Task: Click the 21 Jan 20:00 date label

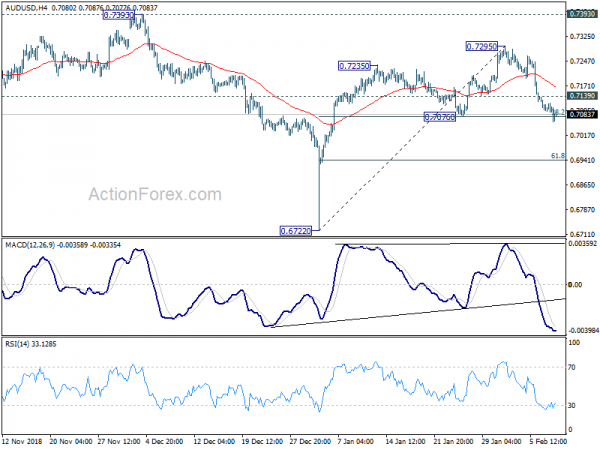Action: coord(453,441)
